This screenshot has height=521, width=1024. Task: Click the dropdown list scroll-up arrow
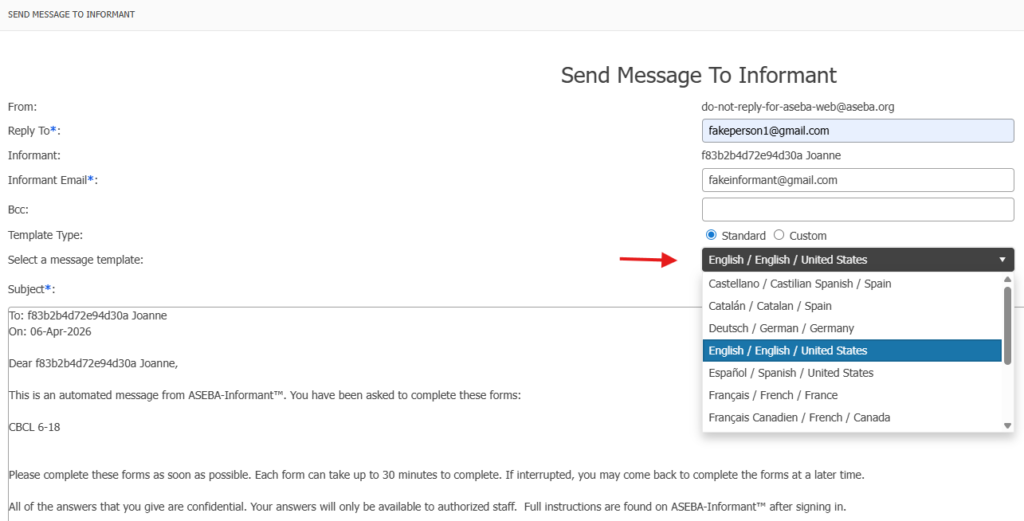click(1007, 280)
